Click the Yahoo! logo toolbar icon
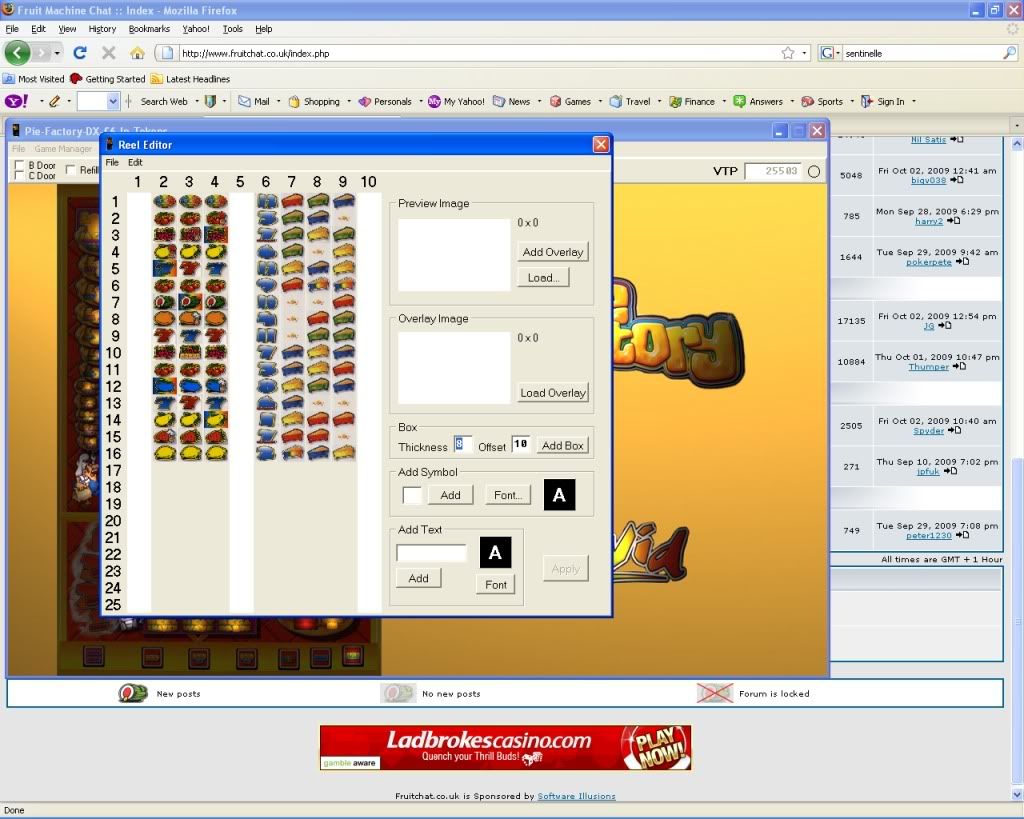 pyautogui.click(x=15, y=101)
